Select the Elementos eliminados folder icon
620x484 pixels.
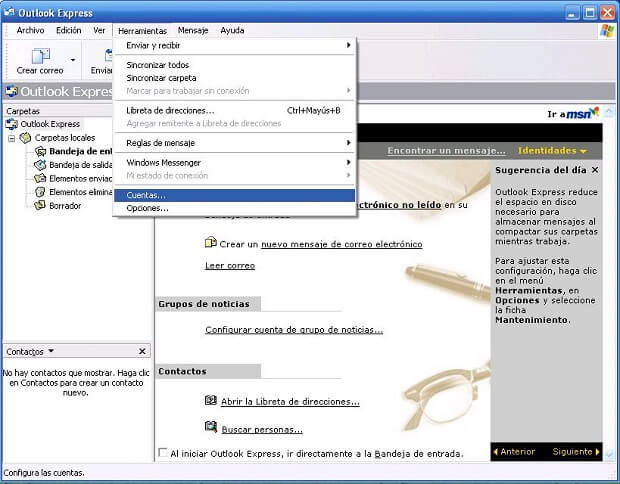click(x=40, y=192)
